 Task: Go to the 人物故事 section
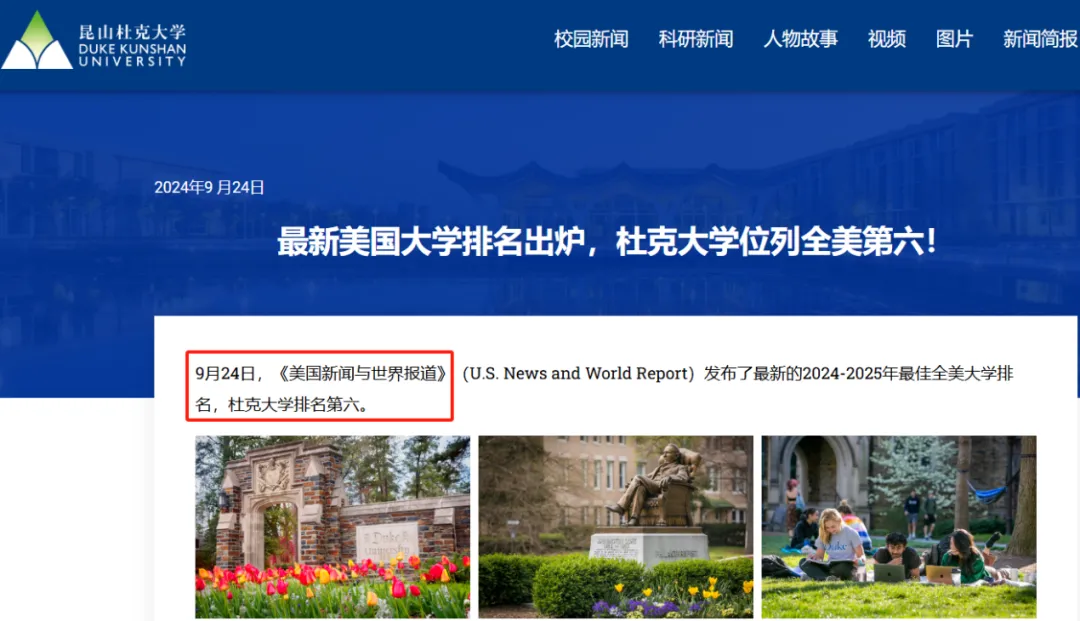pos(800,39)
